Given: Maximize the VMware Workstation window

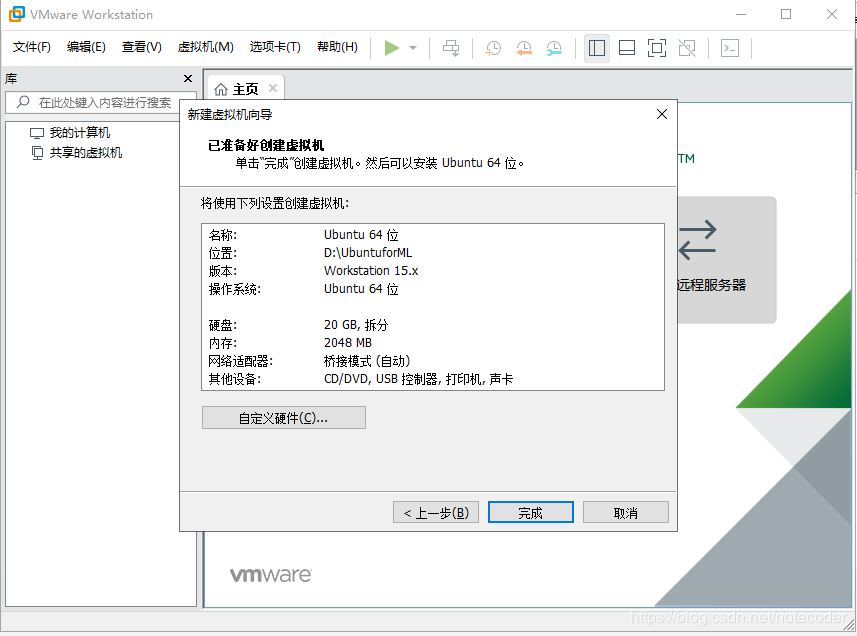Looking at the screenshot, I should click(x=786, y=14).
